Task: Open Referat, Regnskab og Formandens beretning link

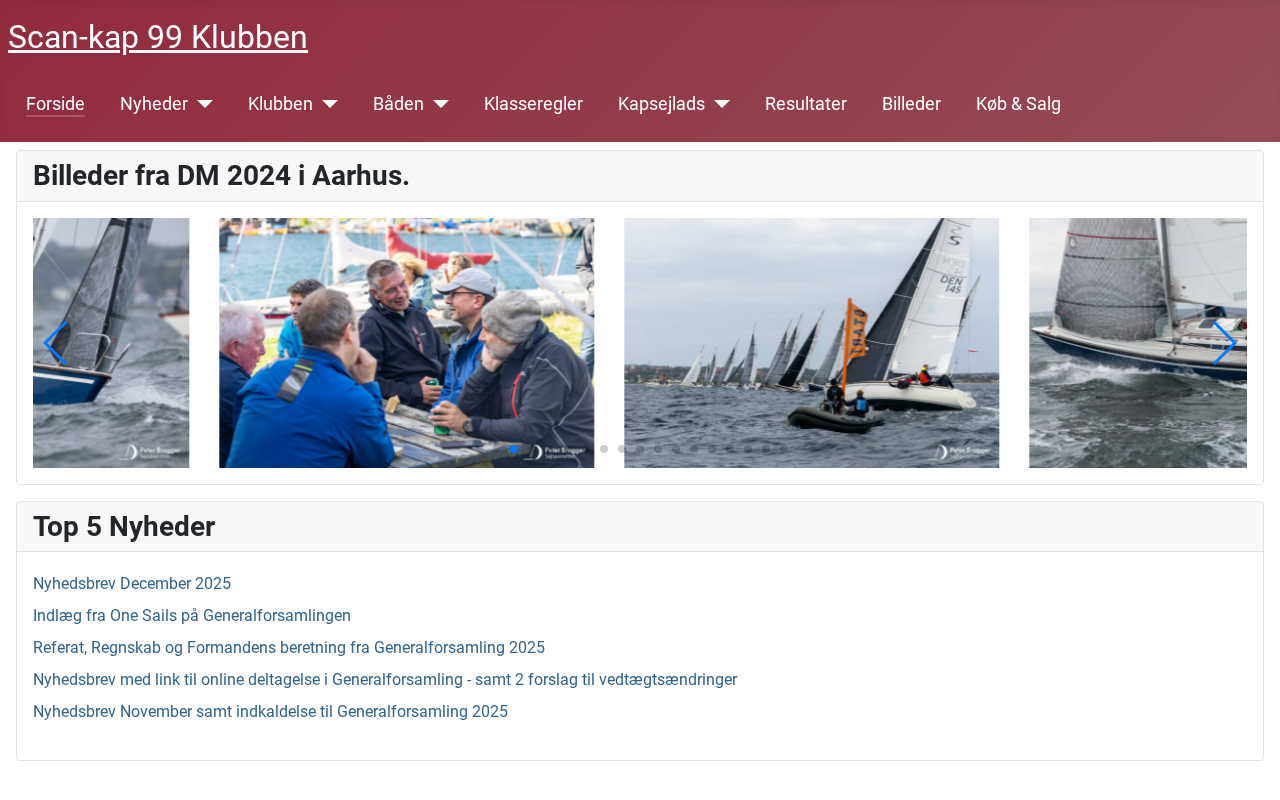Action: tap(289, 648)
